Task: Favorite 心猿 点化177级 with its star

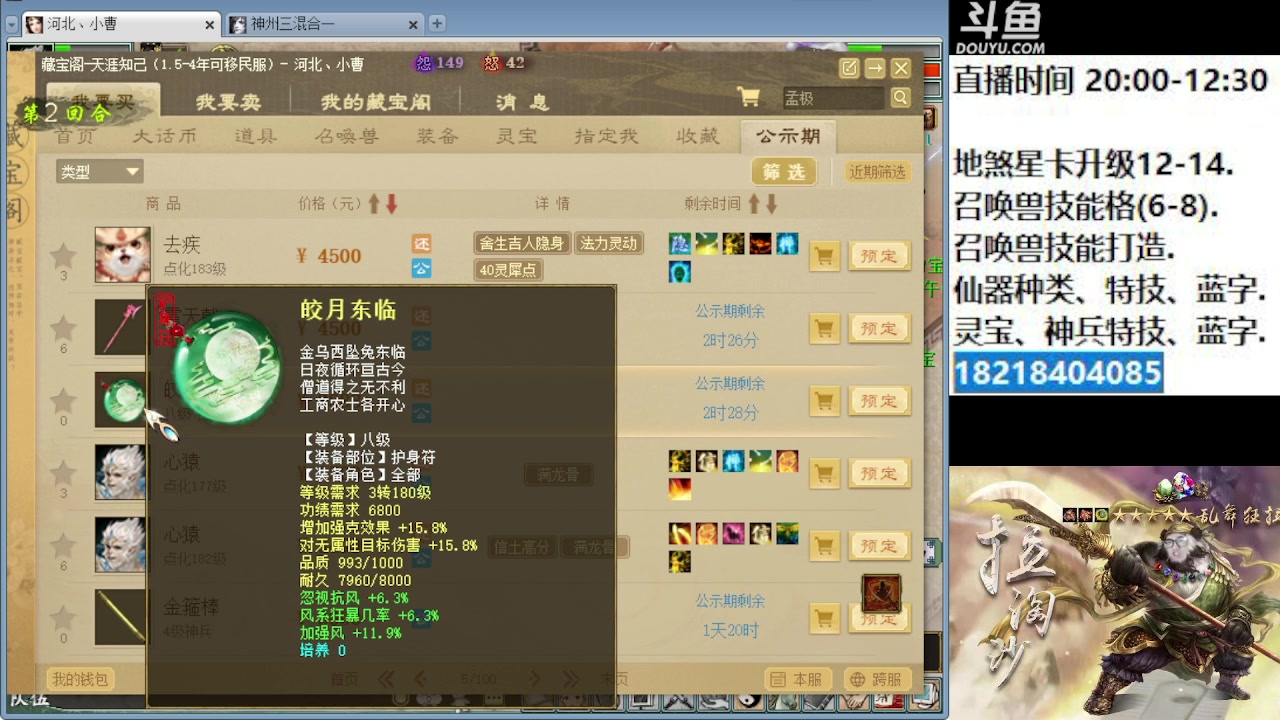Action: pyautogui.click(x=63, y=473)
